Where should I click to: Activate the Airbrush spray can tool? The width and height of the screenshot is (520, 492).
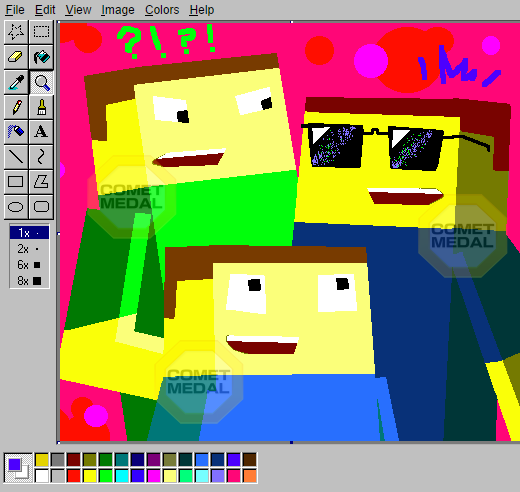(x=16, y=132)
